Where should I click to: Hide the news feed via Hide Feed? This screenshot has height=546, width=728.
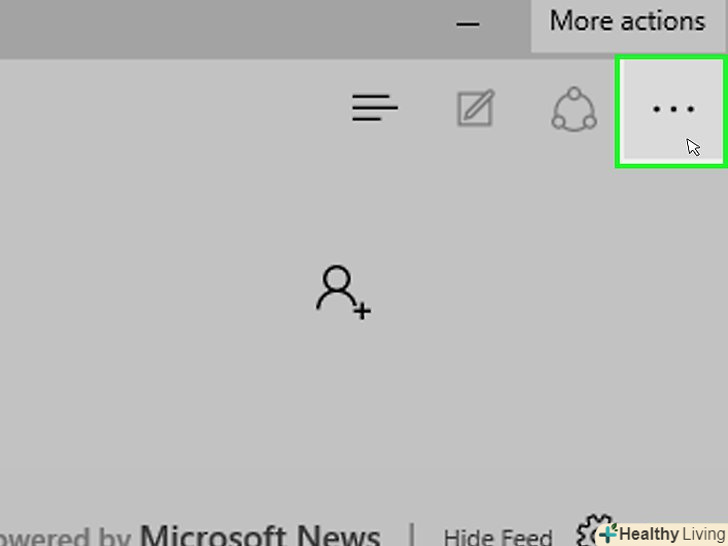pos(498,537)
